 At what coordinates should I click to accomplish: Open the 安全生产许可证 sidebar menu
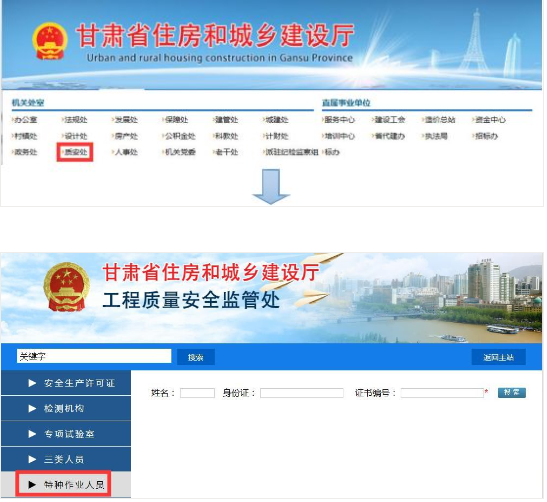pos(66,383)
